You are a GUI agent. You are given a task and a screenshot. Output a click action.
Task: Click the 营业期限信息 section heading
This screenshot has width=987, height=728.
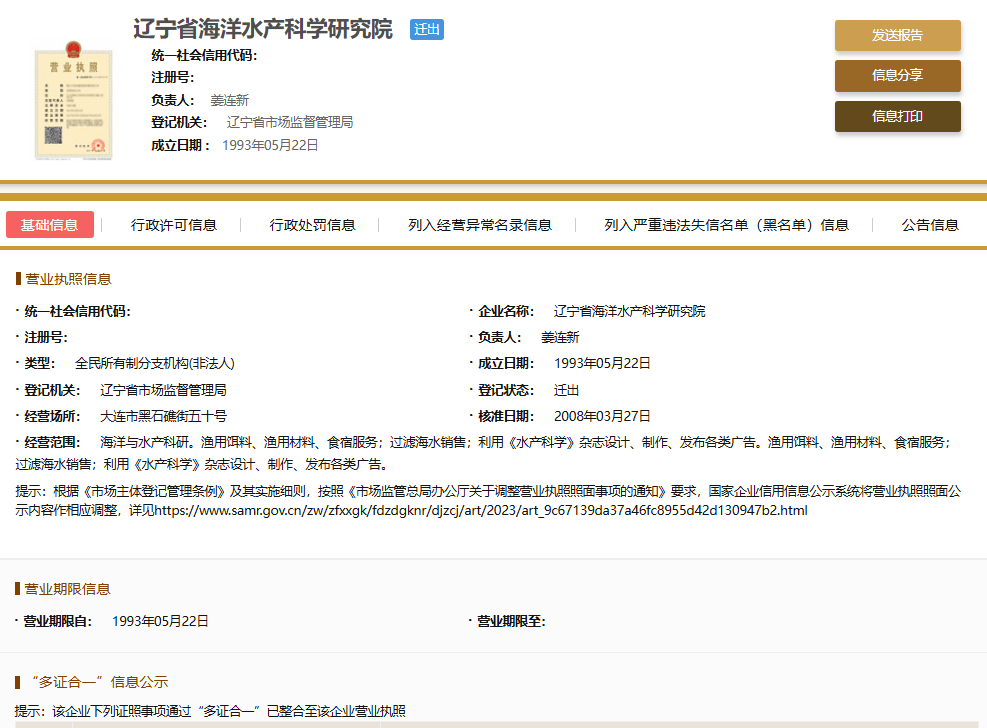[68, 589]
